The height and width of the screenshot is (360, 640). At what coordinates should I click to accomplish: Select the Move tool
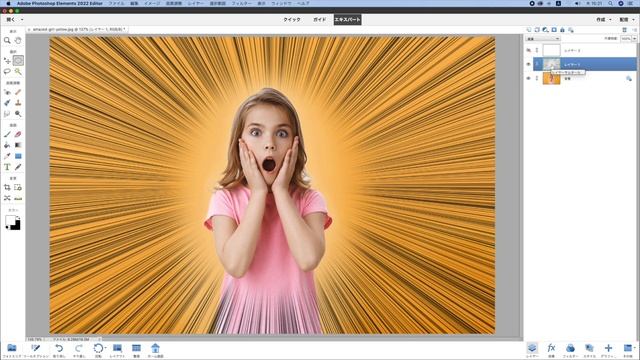coord(7,61)
